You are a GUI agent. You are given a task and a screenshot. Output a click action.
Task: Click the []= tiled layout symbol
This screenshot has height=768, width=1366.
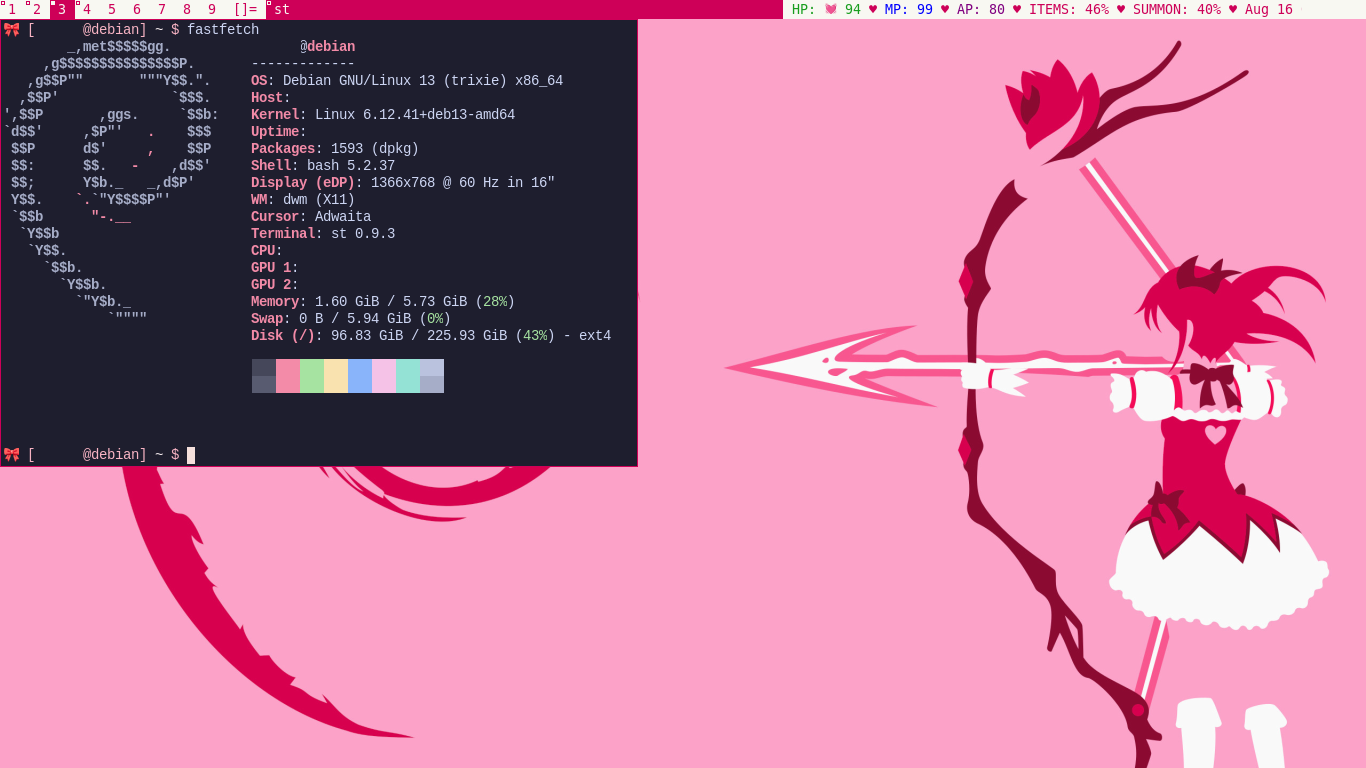click(245, 9)
